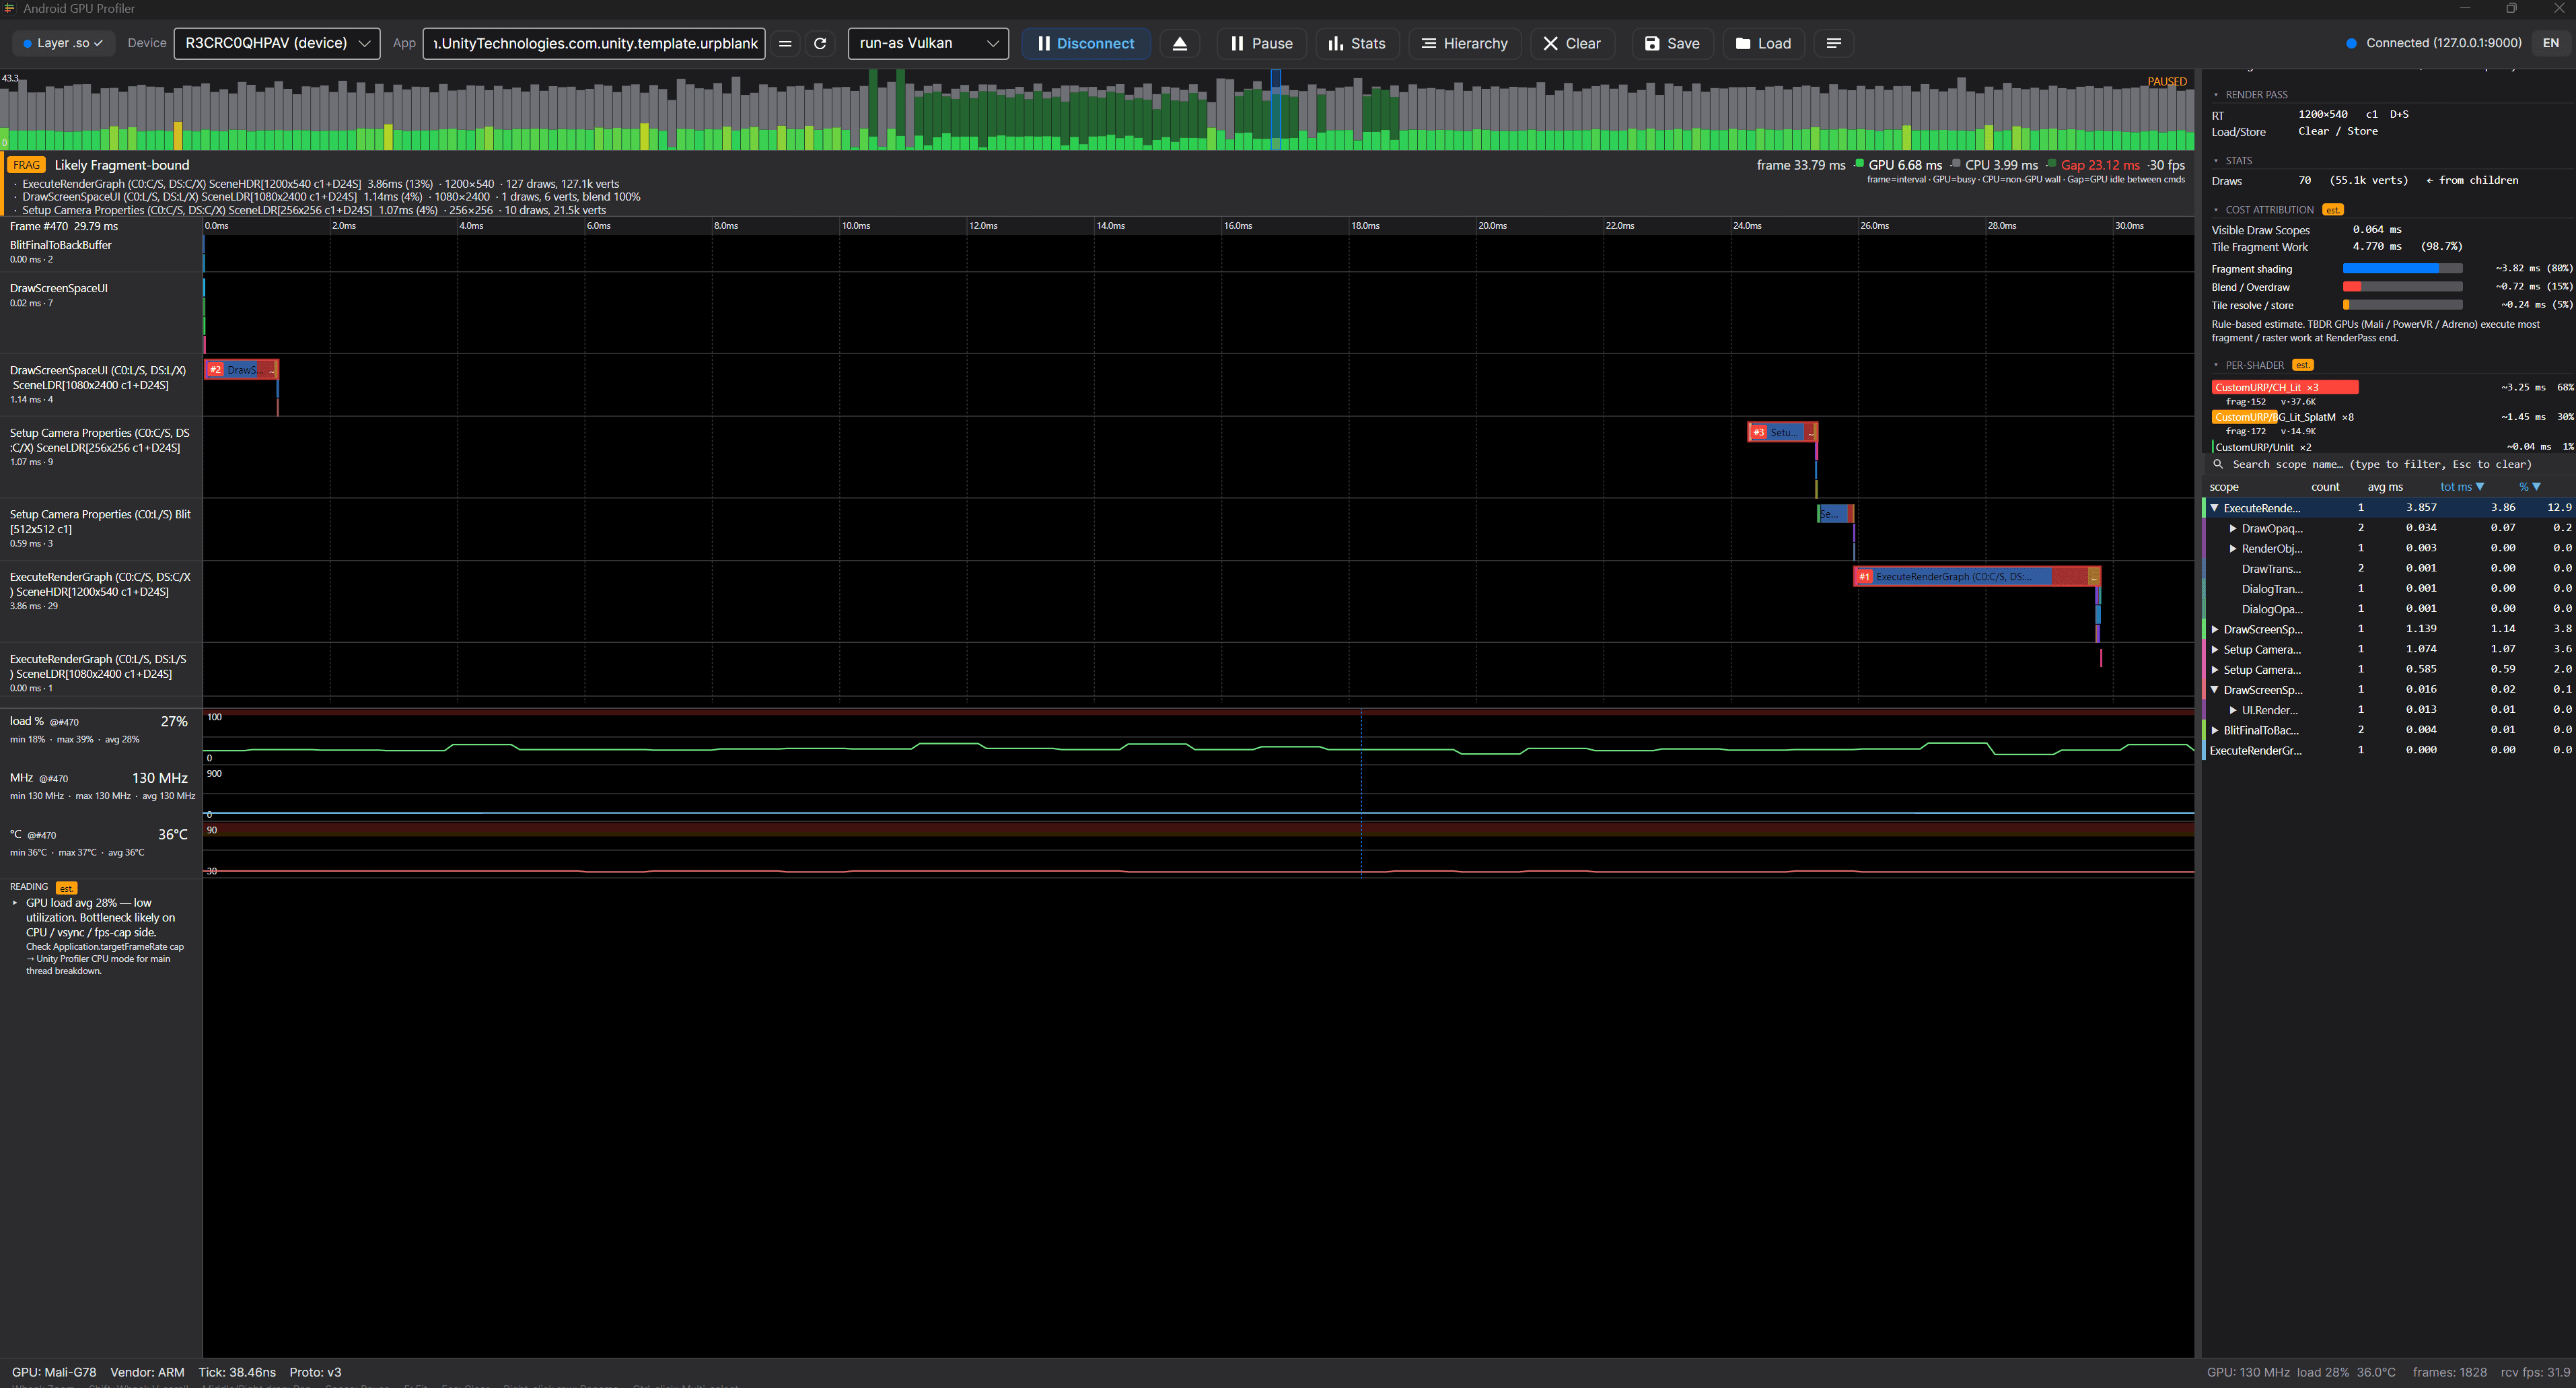Expand the DrawOpaq... scope row

point(2233,528)
